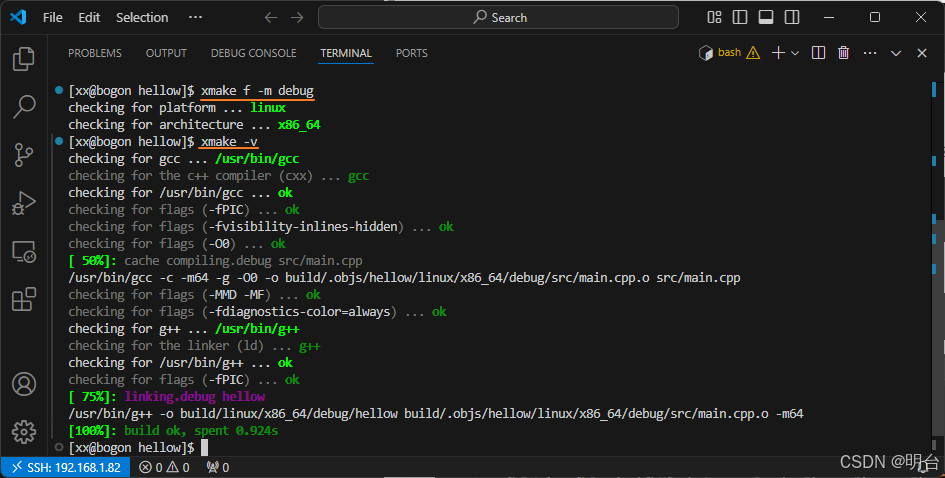Image resolution: width=945 pixels, height=478 pixels.
Task: Click the 'x86_64' architecture value
Action: coord(299,125)
